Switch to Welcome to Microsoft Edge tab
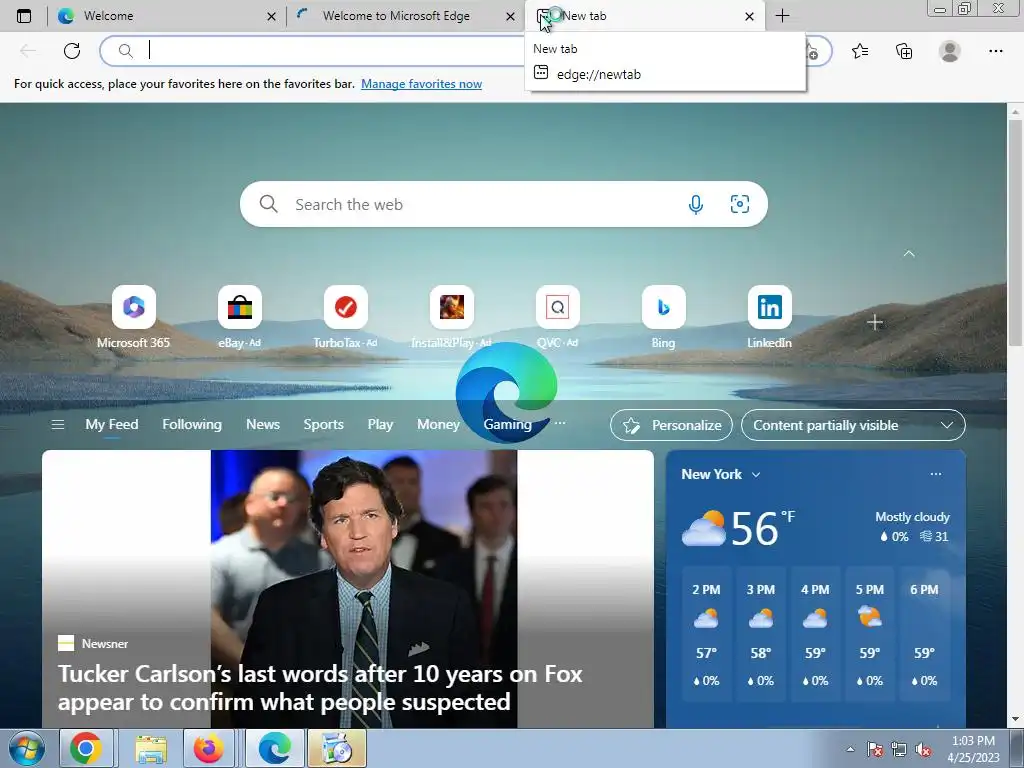The height and width of the screenshot is (768, 1024). [396, 16]
